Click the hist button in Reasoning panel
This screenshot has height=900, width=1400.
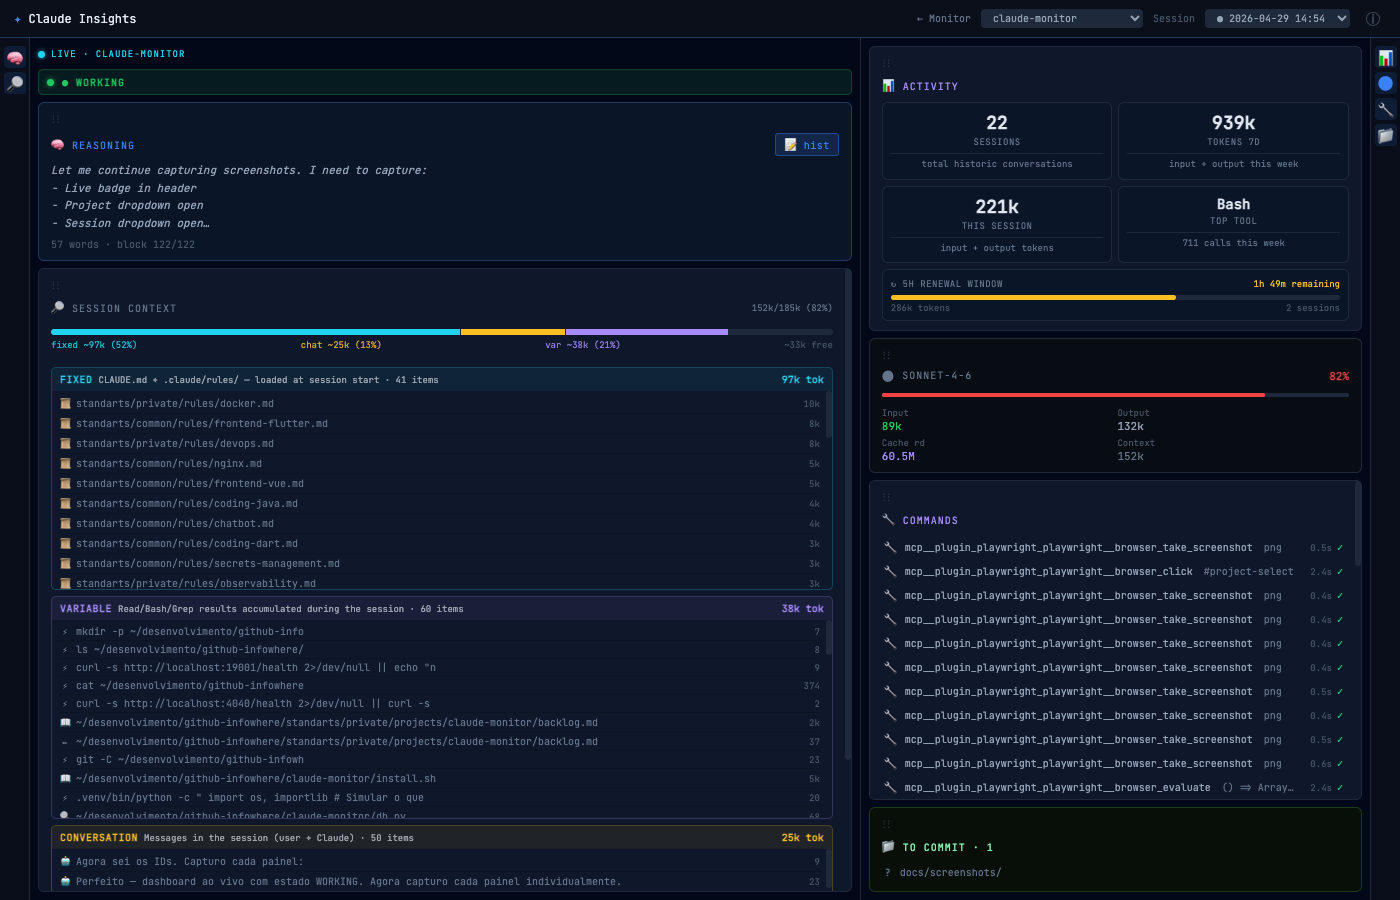click(x=807, y=145)
